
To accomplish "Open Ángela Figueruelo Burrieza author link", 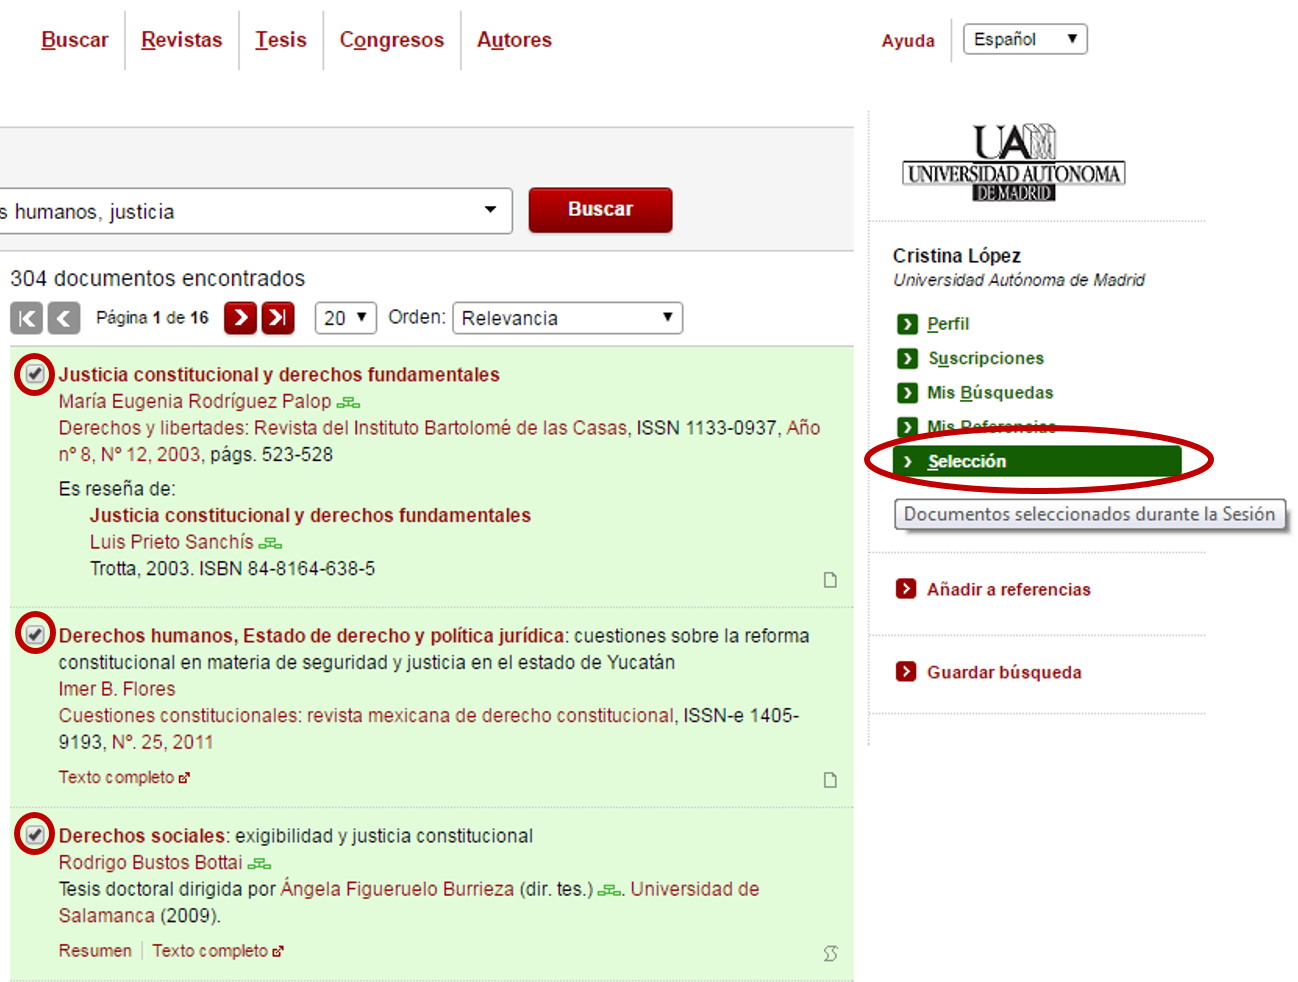I will click(x=397, y=889).
